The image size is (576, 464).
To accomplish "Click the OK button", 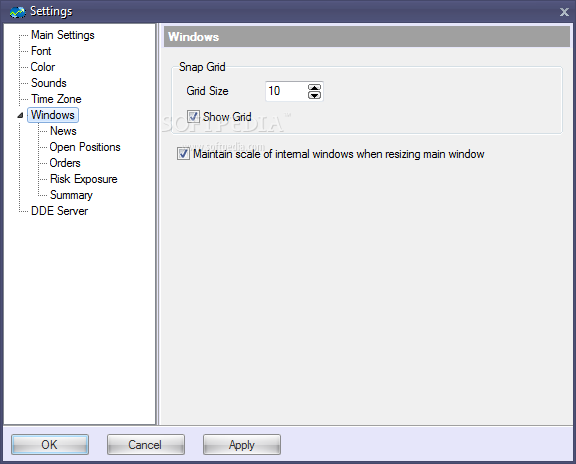I will [50, 445].
